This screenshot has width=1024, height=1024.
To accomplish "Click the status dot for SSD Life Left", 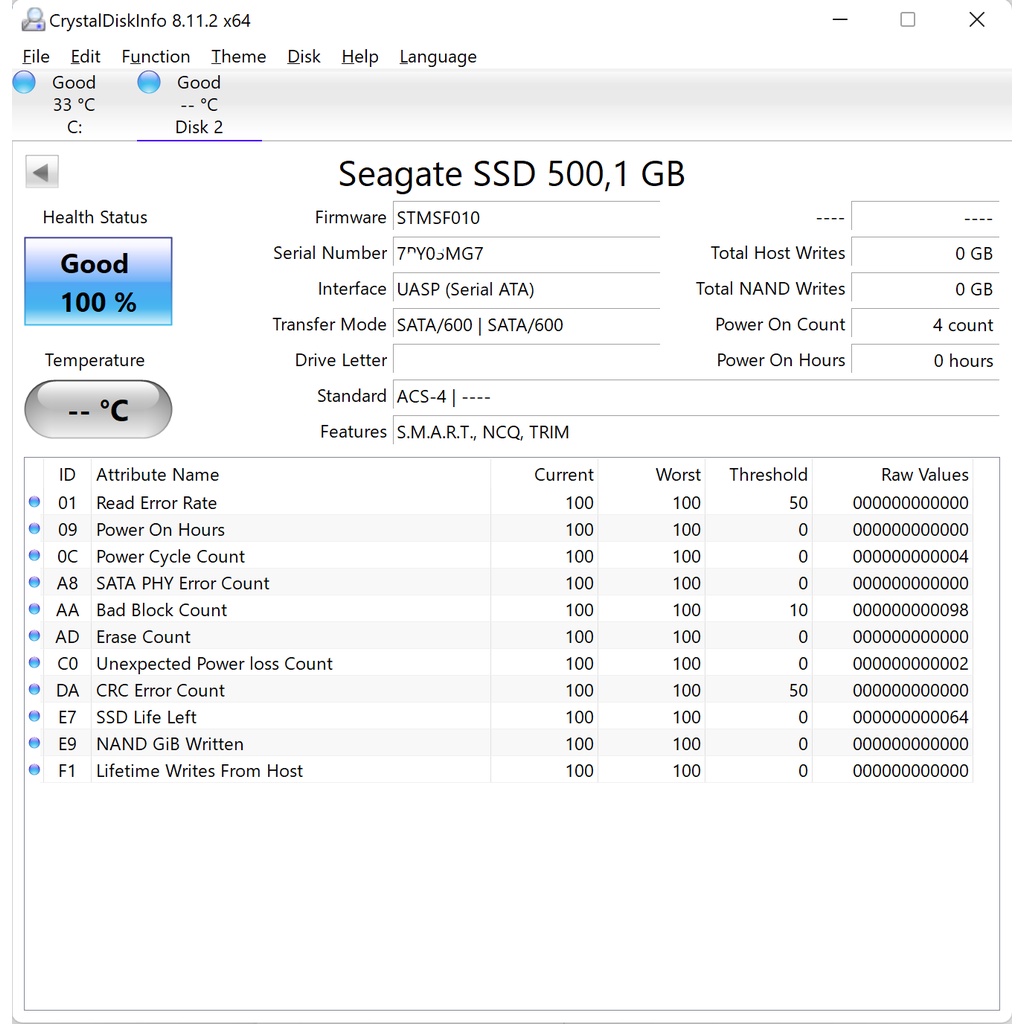I will (35, 716).
